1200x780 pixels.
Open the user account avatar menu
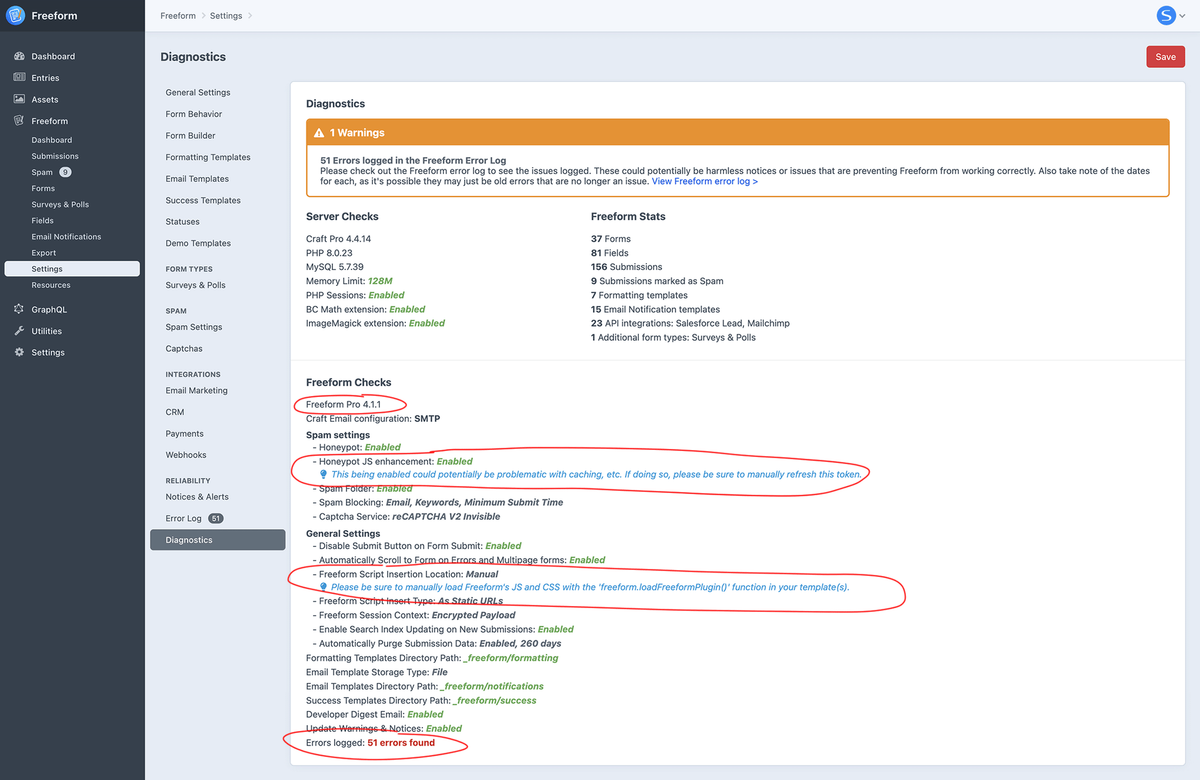tap(1170, 15)
